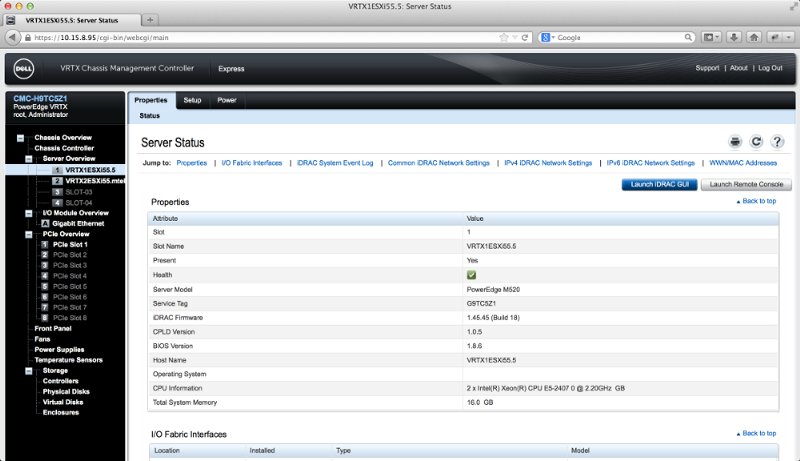This screenshot has width=800, height=461.
Task: Jump to Common iDRAC Network Settings
Action: point(438,163)
